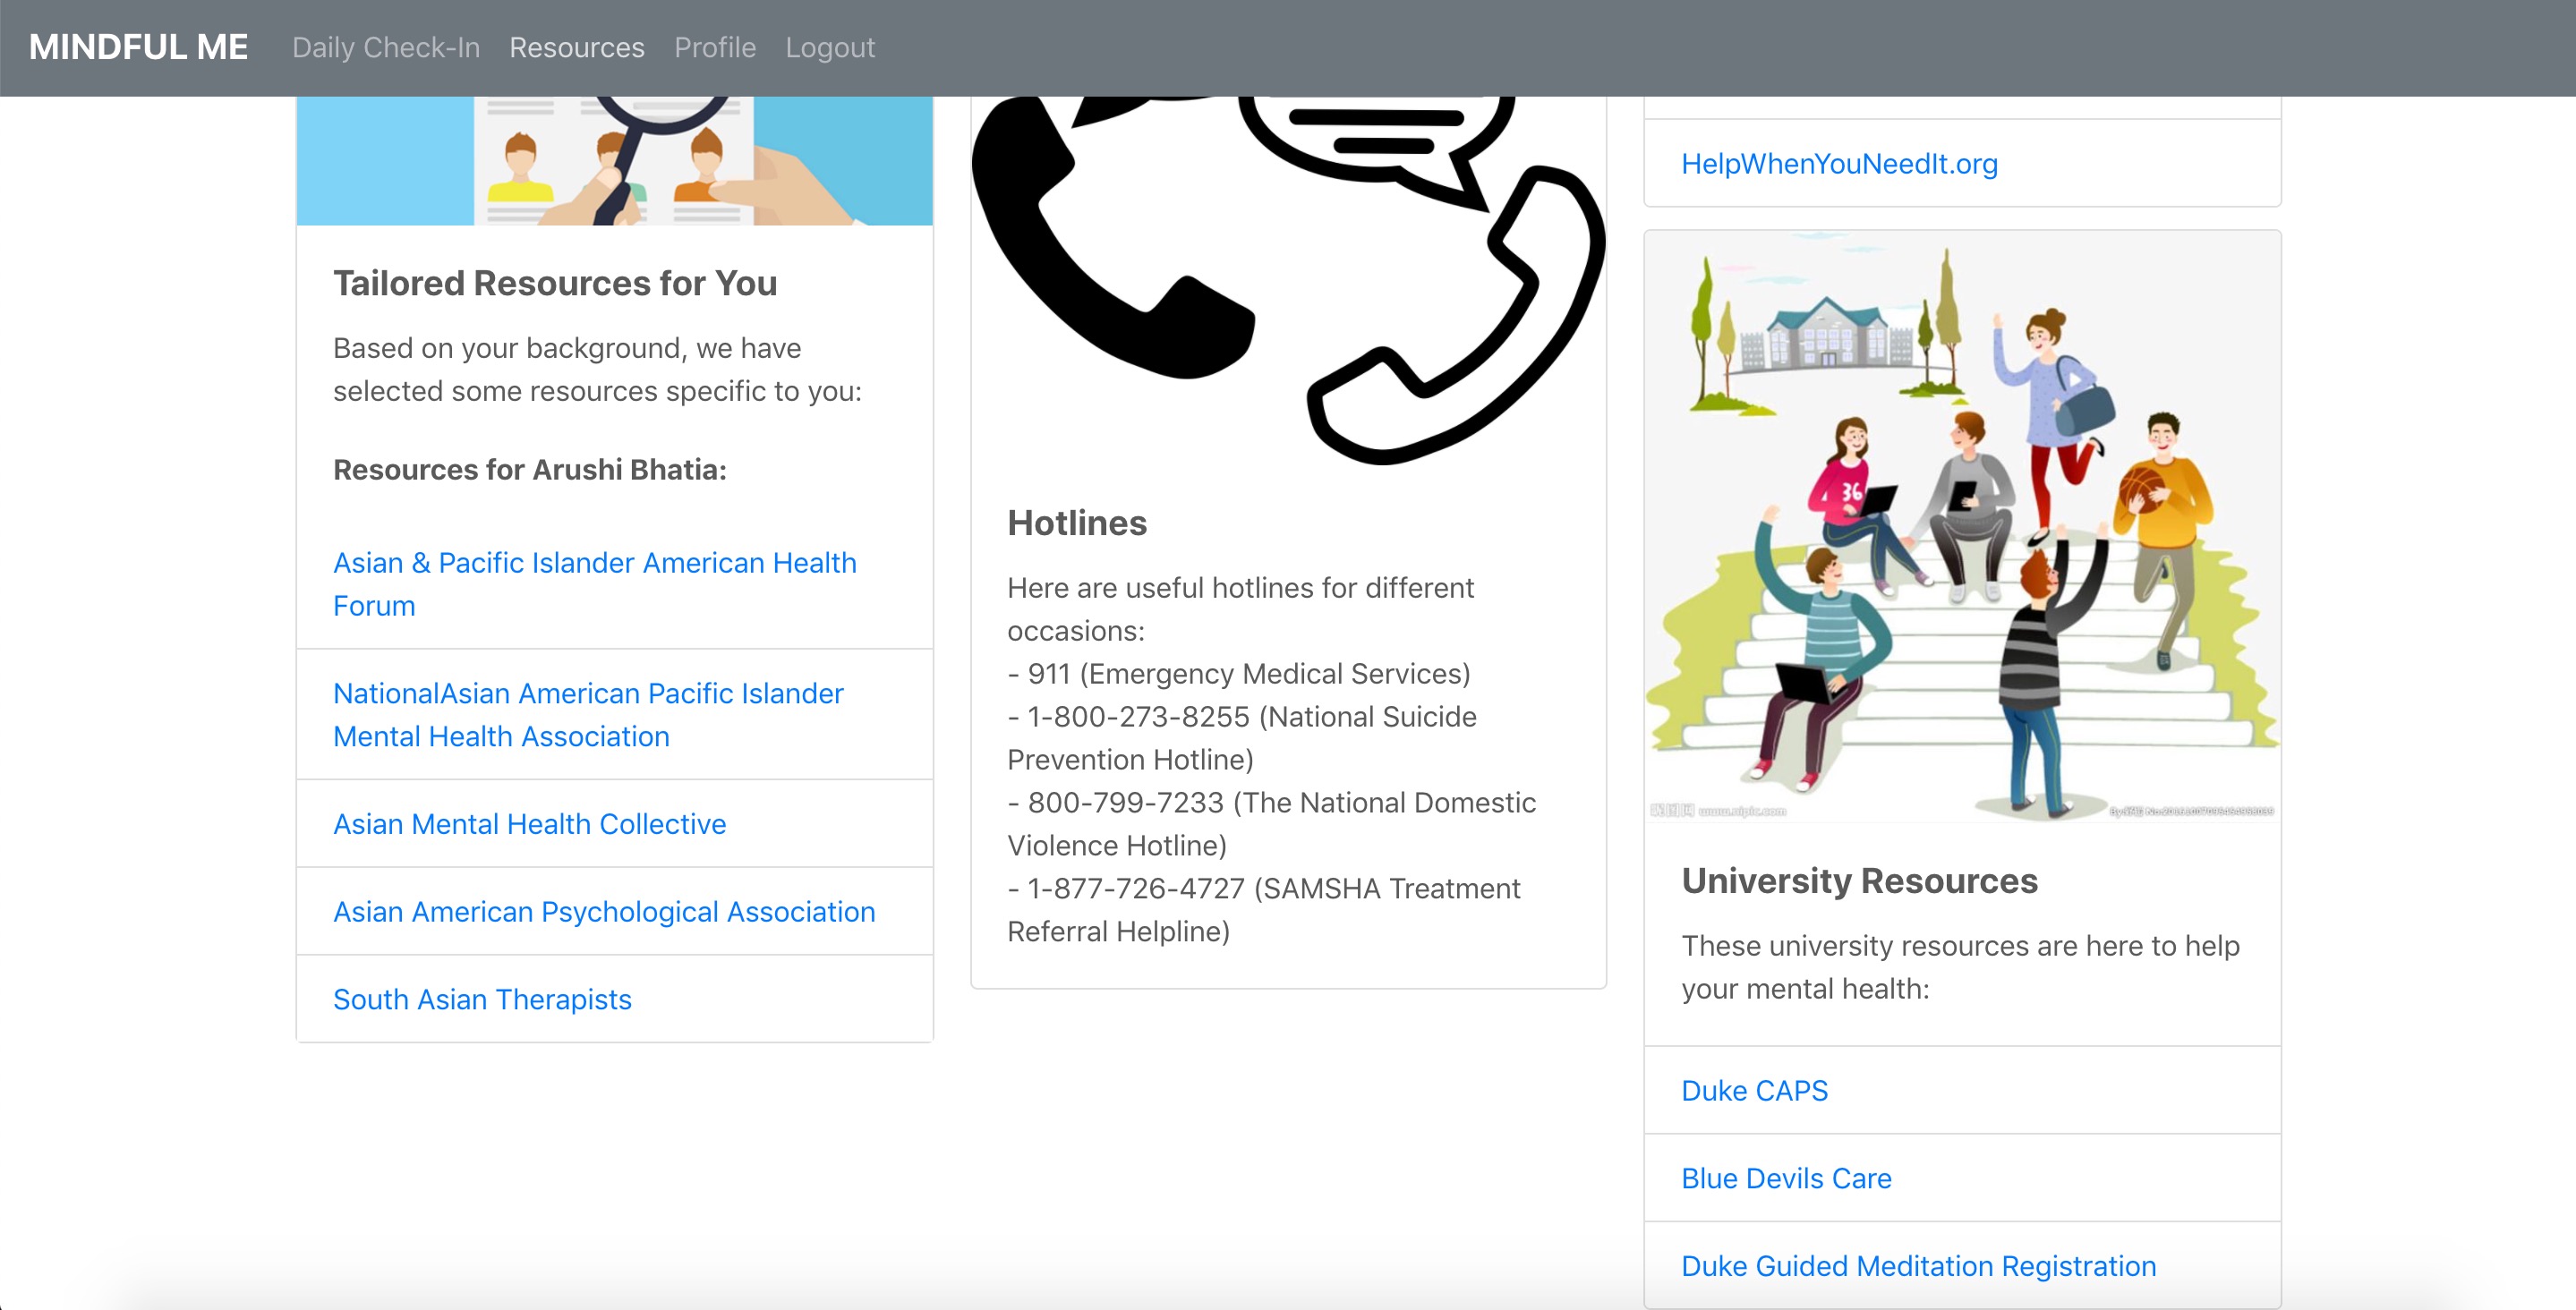The image size is (2576, 1310).
Task: Open the Asian Mental Health Collective link
Action: [529, 823]
